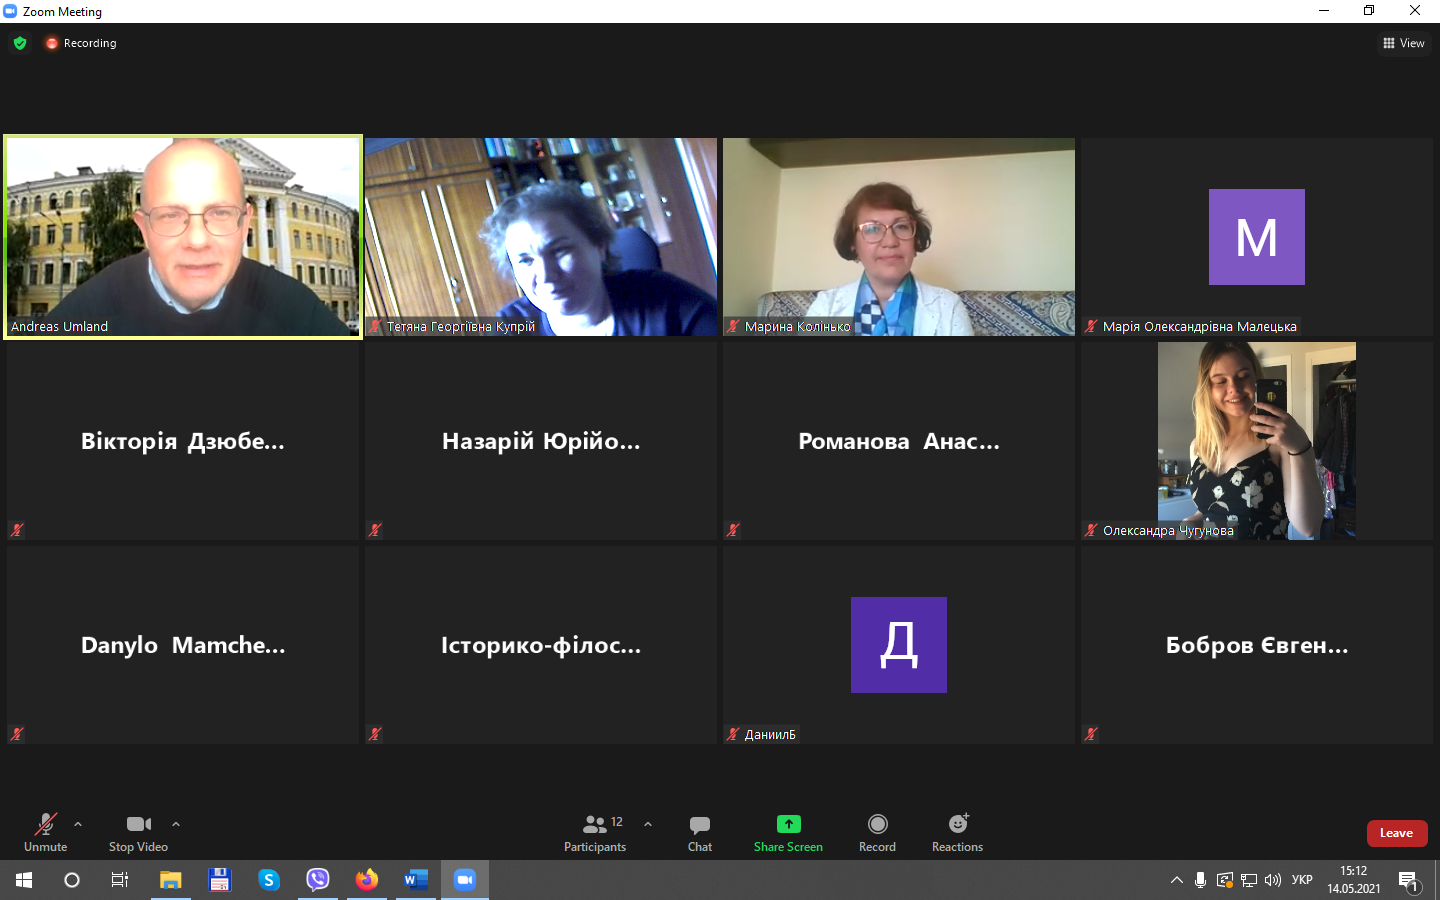Open Firefox from the taskbar
The image size is (1440, 900).
click(367, 880)
